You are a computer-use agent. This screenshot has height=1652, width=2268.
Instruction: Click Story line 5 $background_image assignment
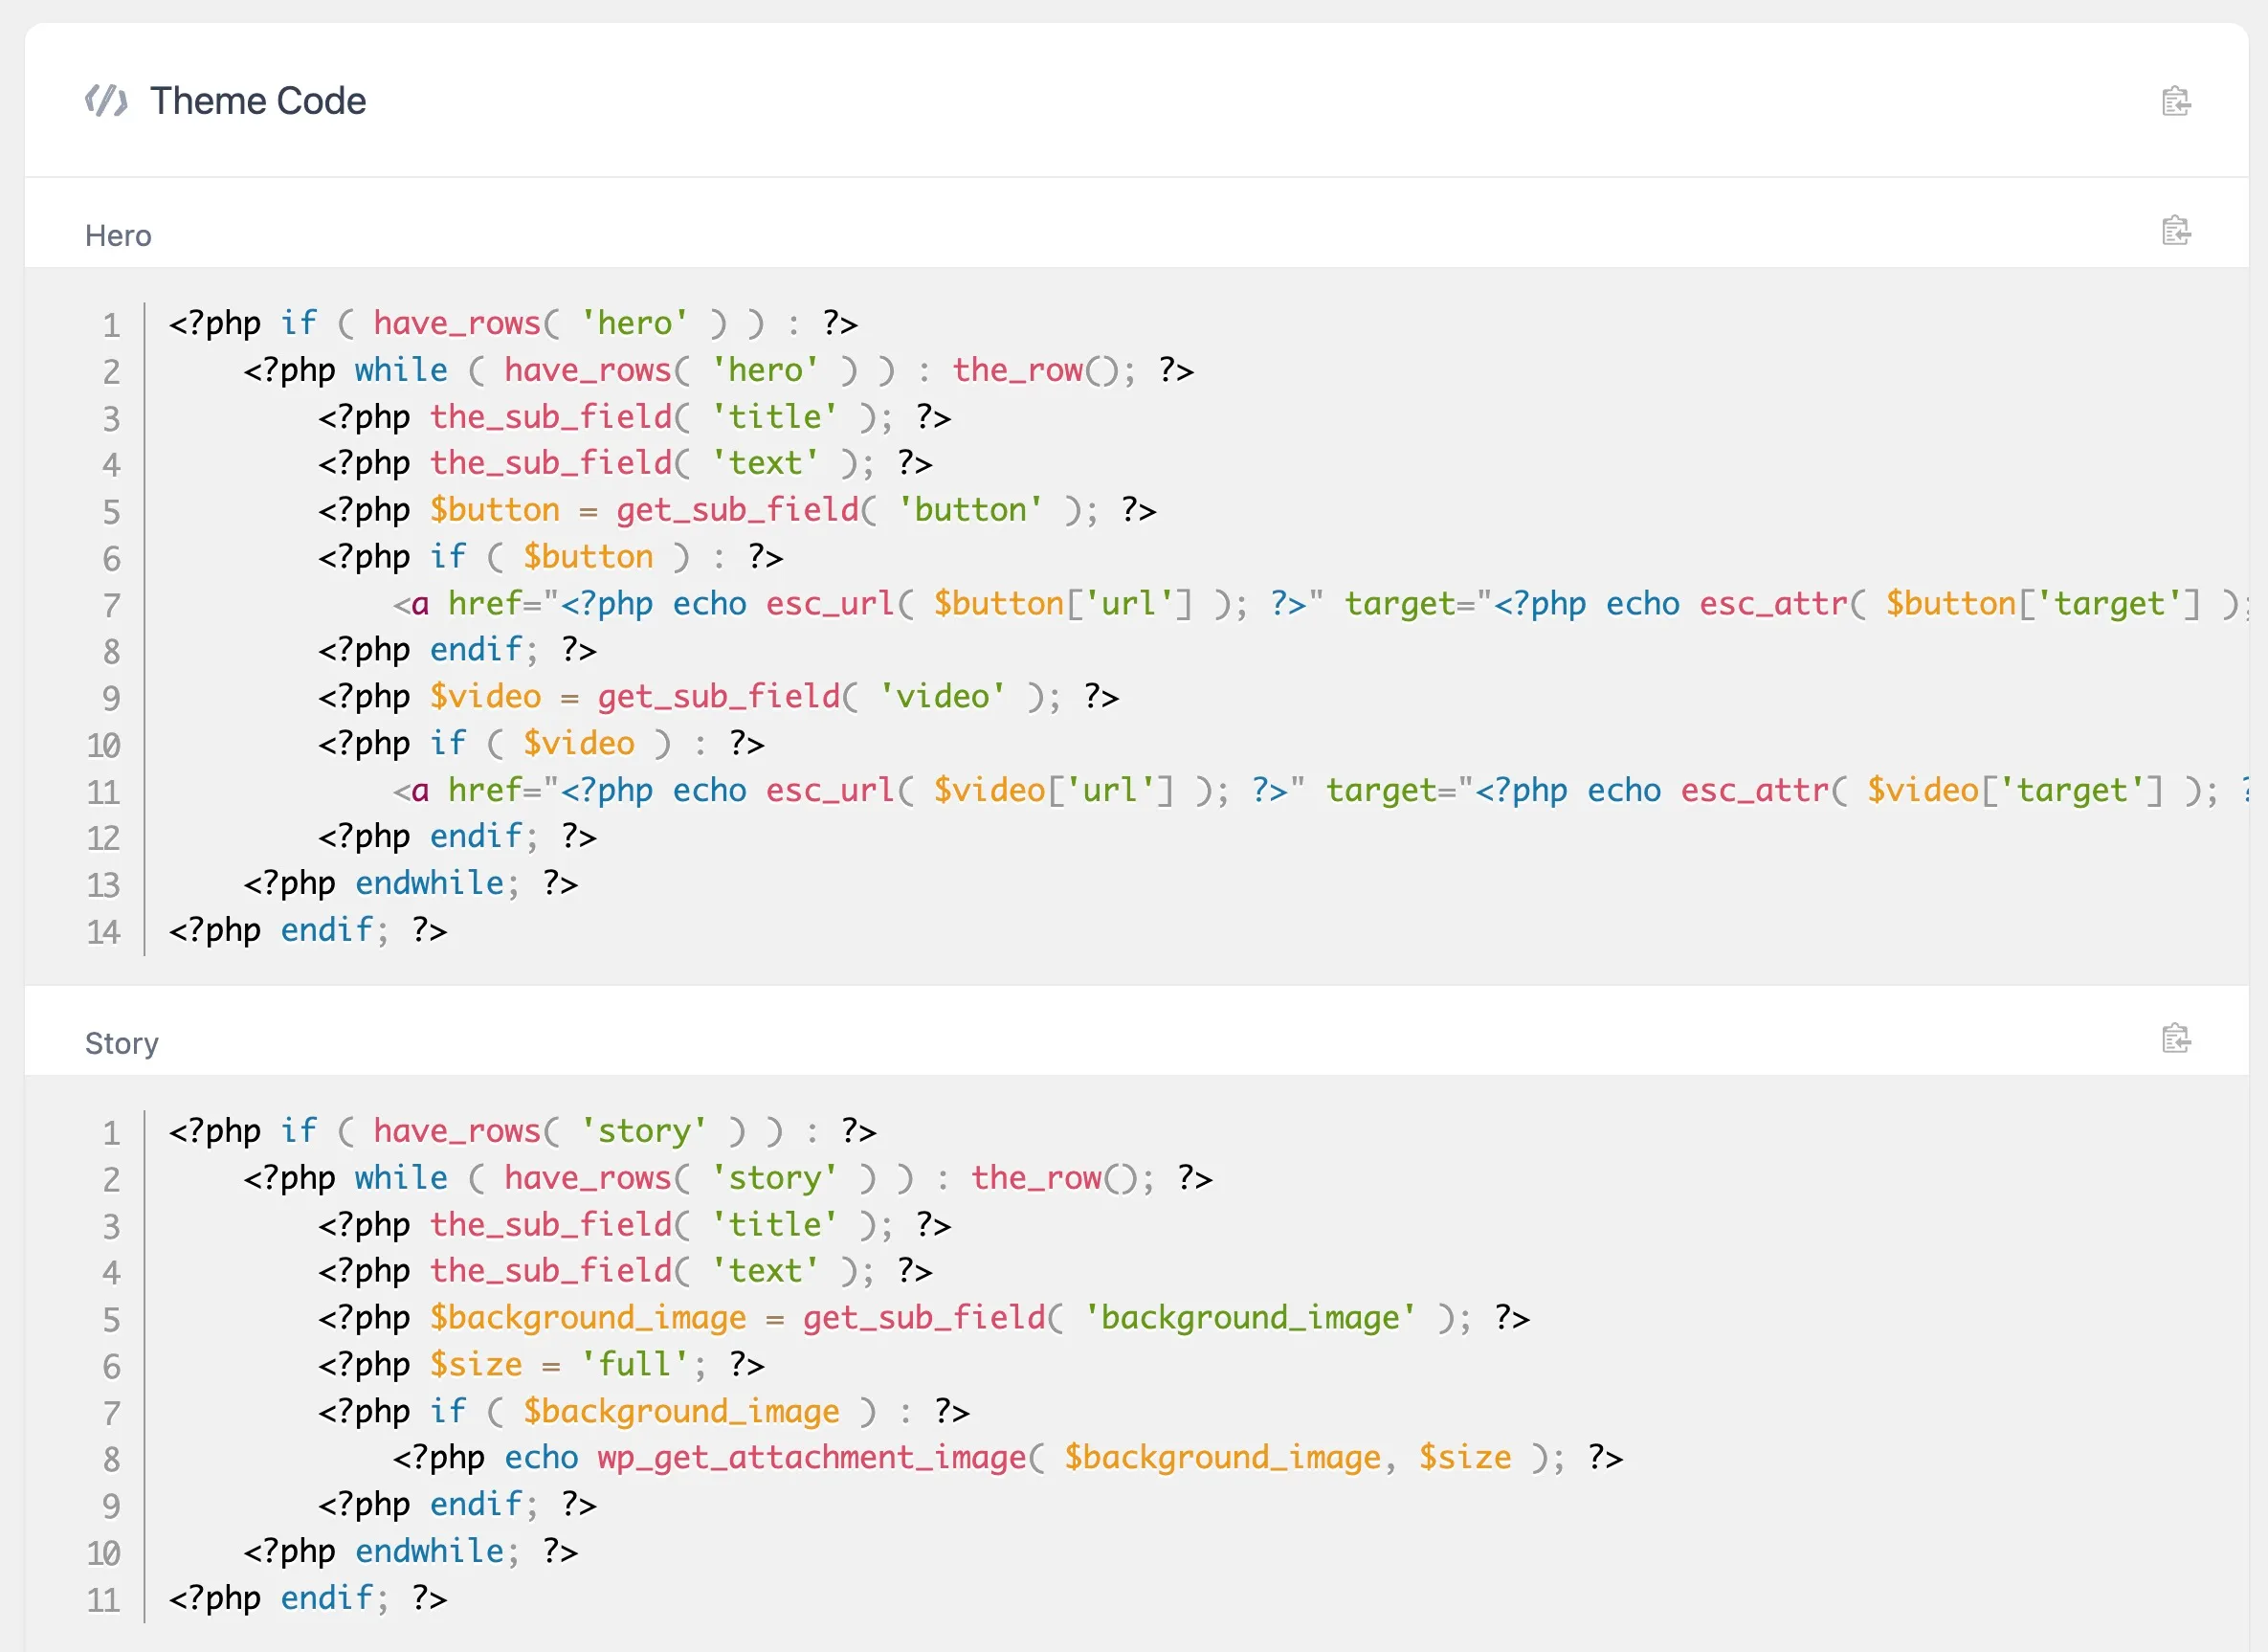pyautogui.click(x=924, y=1318)
